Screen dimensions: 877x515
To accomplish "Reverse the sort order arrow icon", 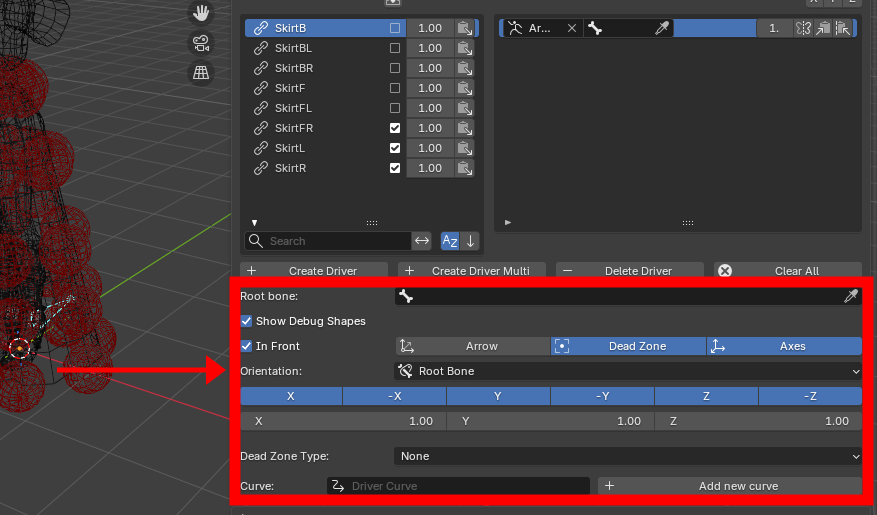I will pos(470,241).
